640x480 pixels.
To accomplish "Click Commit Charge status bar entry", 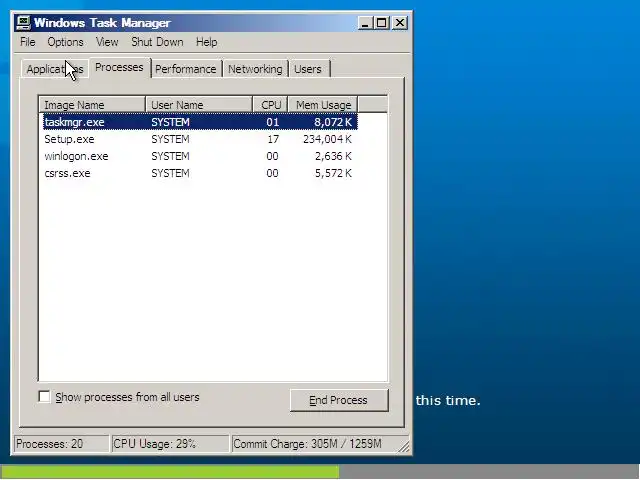I will click(x=314, y=444).
